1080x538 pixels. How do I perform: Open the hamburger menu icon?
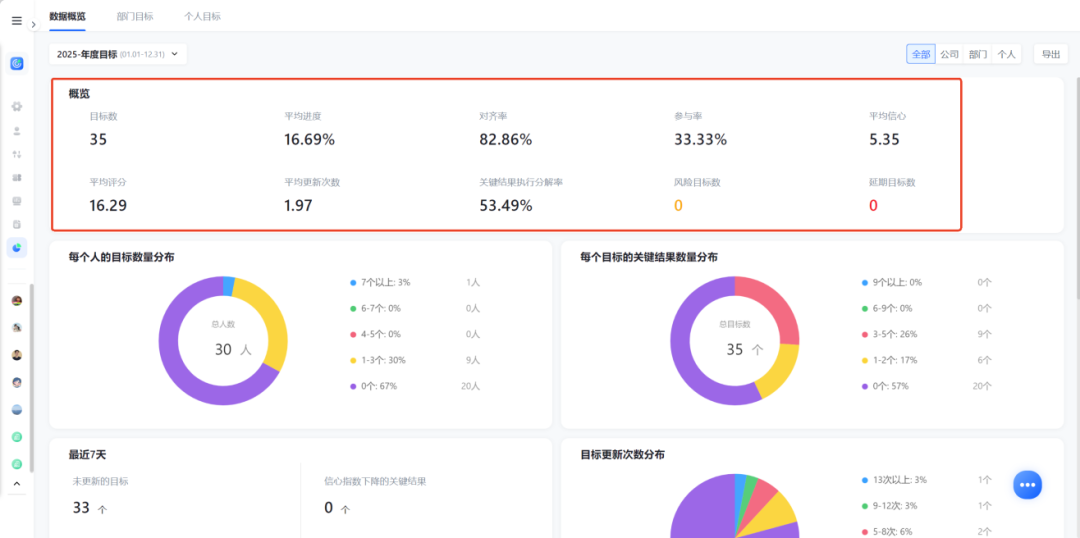tap(17, 21)
